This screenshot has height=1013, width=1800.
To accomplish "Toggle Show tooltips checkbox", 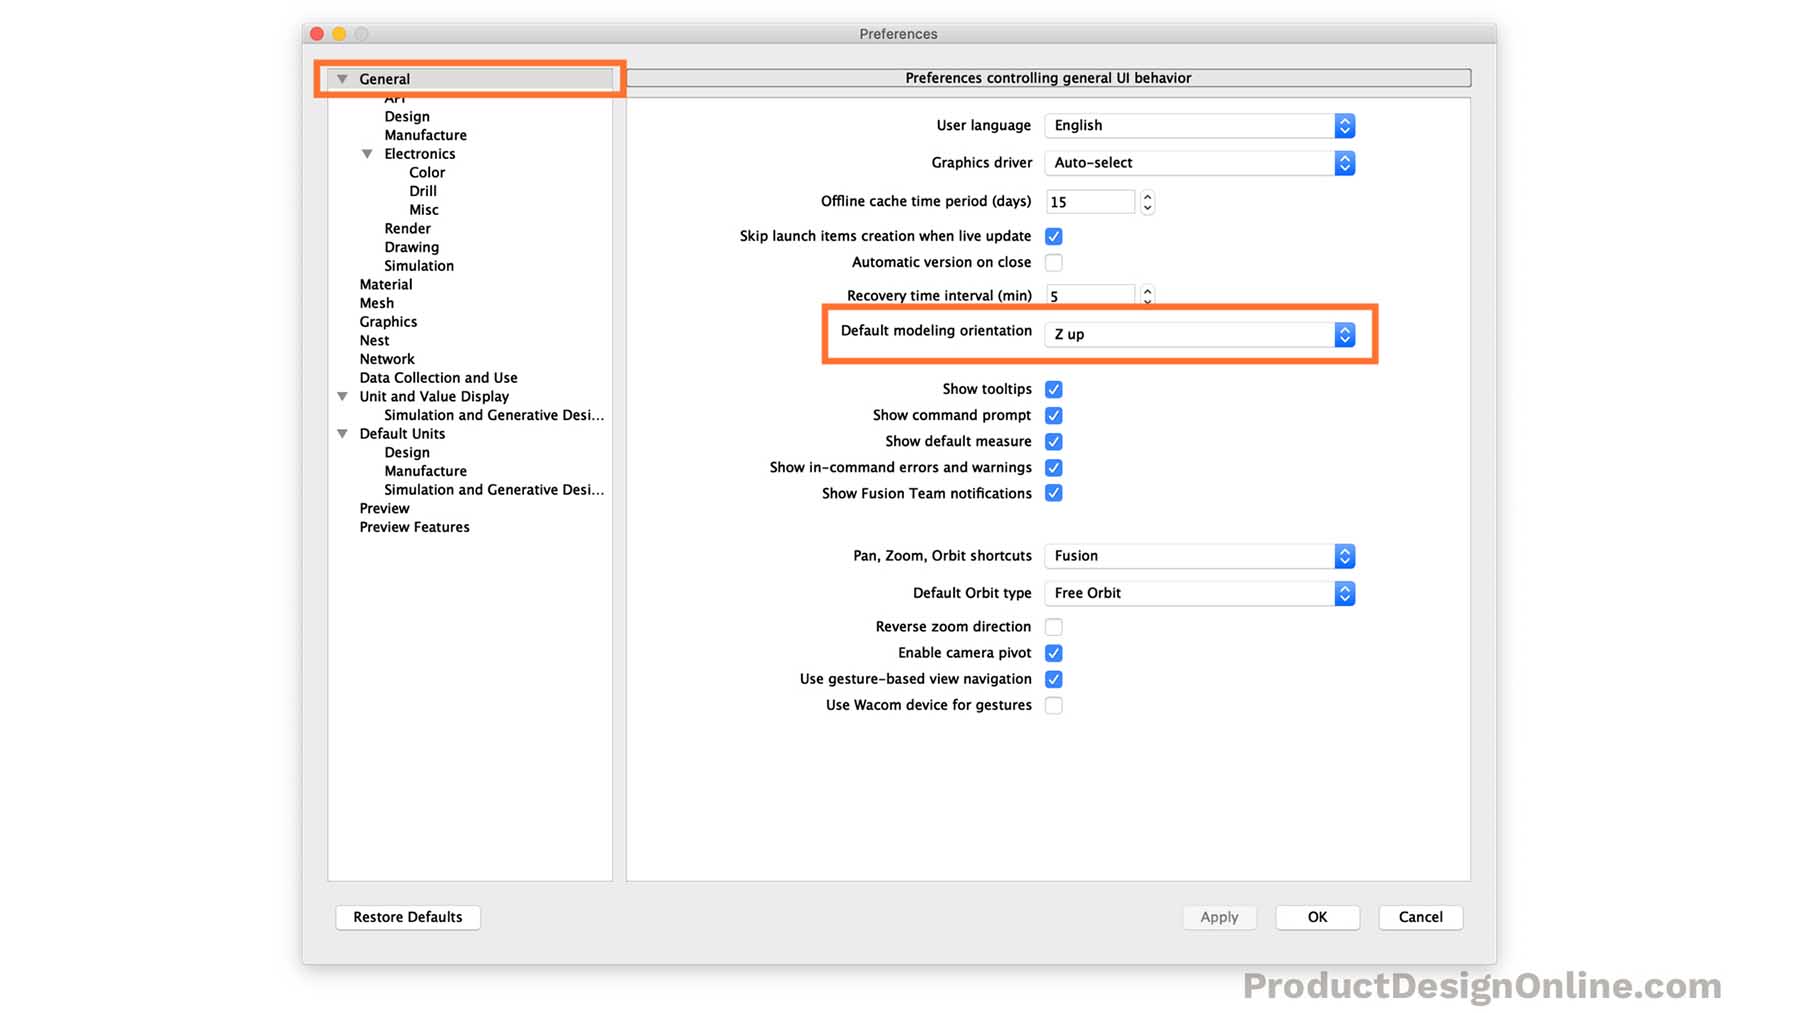I will (1053, 389).
